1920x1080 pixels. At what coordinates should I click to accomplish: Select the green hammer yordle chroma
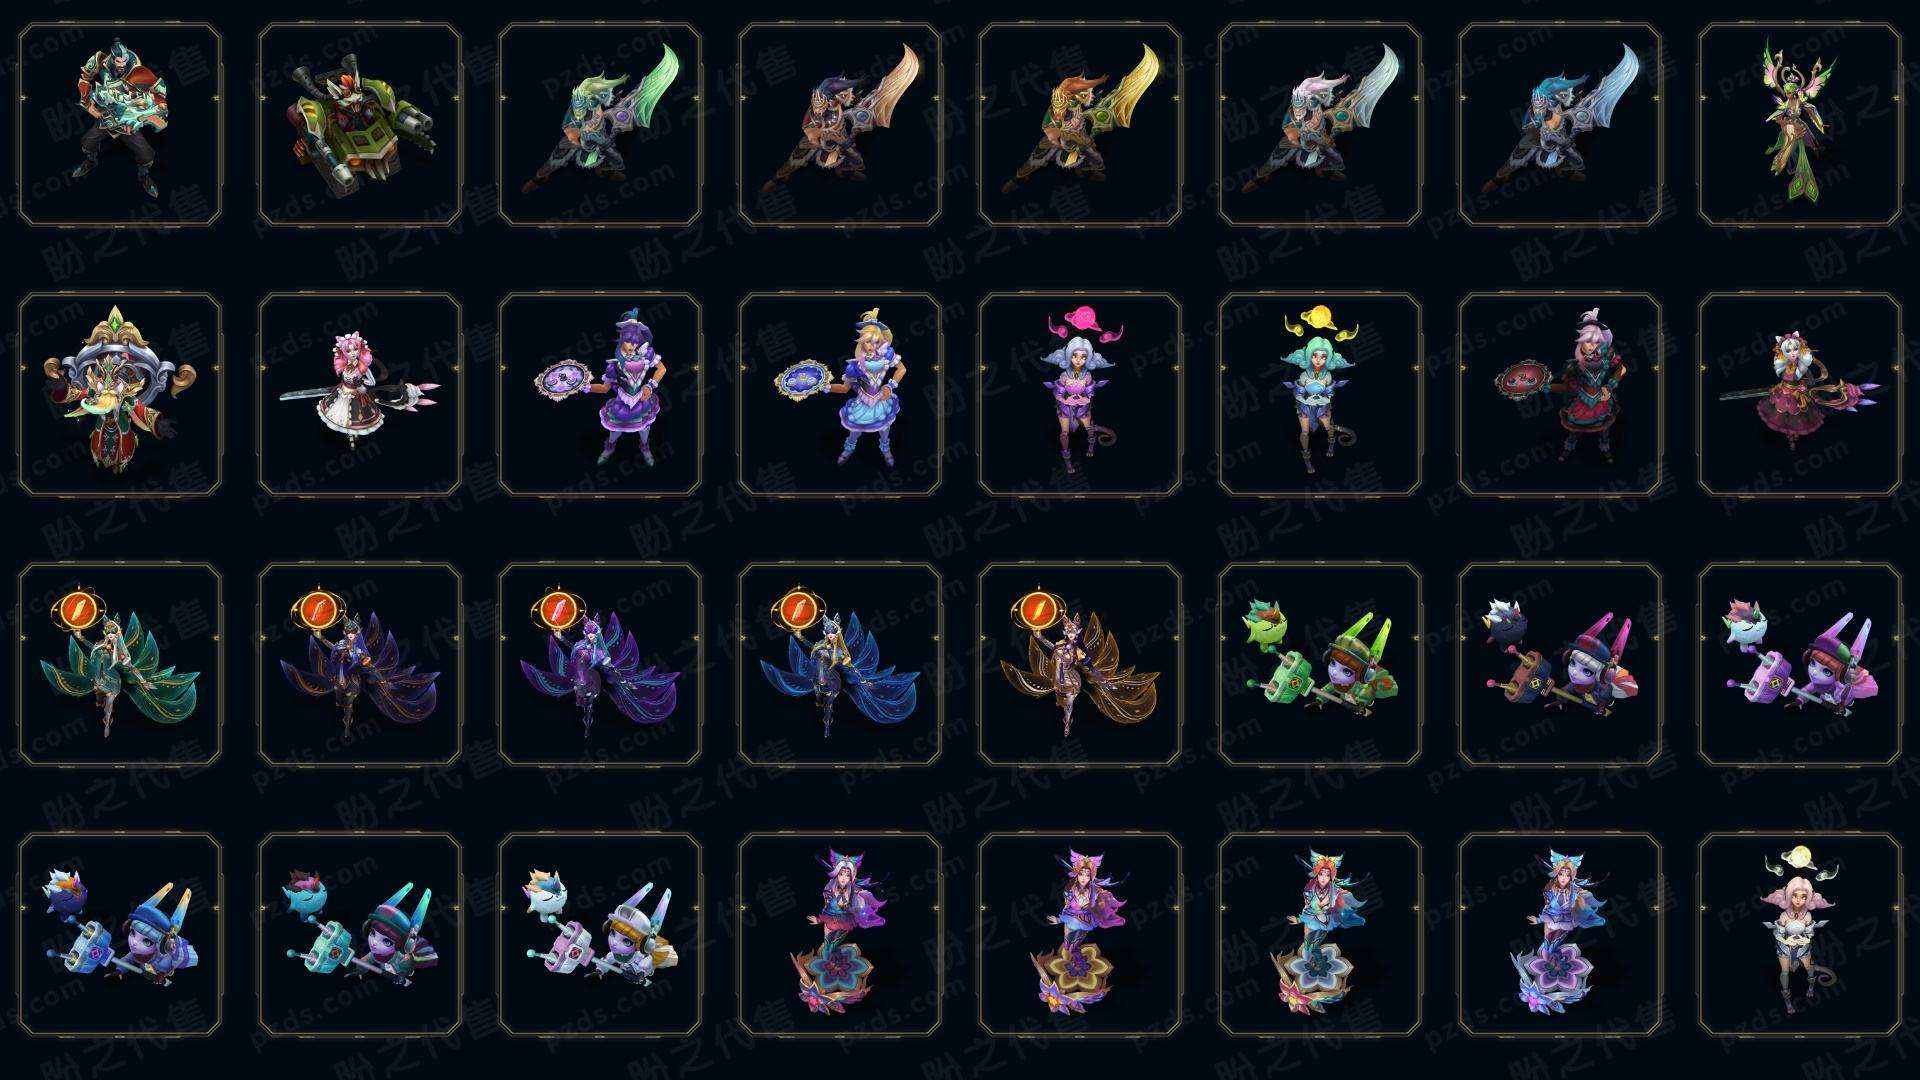(1320, 664)
